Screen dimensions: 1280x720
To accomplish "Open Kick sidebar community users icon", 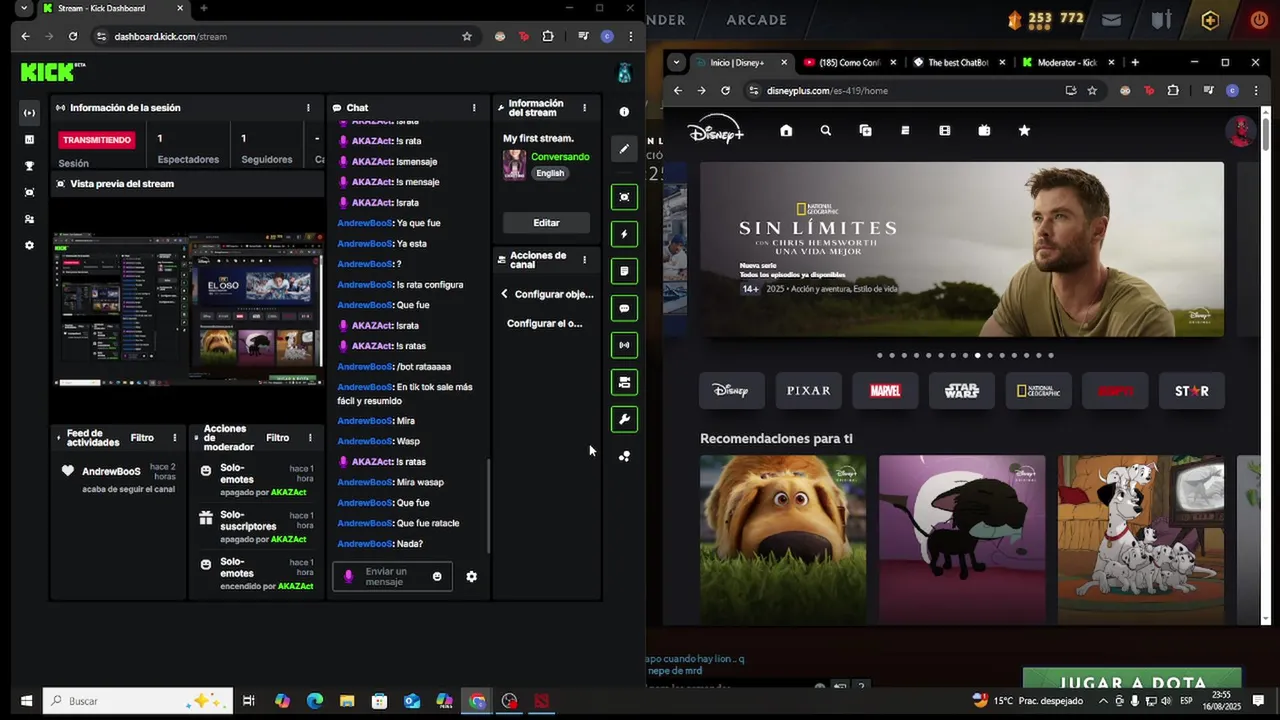I will pos(29,219).
